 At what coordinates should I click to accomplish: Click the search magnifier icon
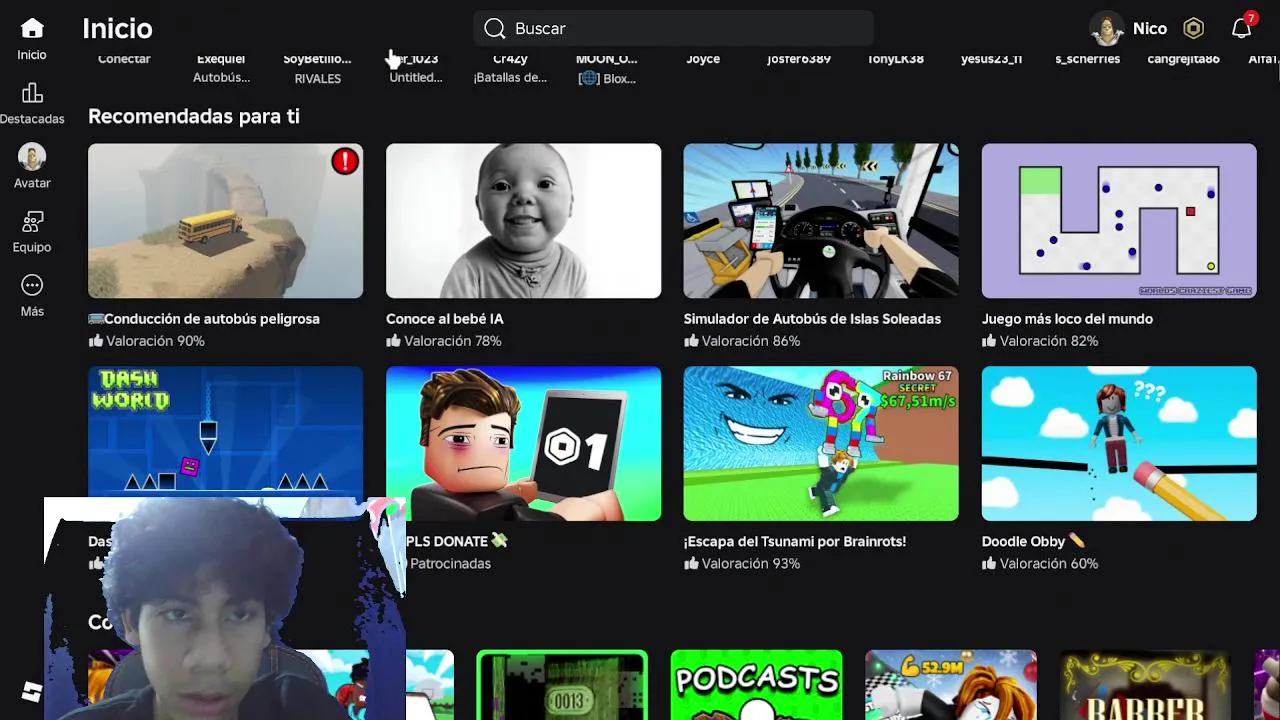point(494,29)
